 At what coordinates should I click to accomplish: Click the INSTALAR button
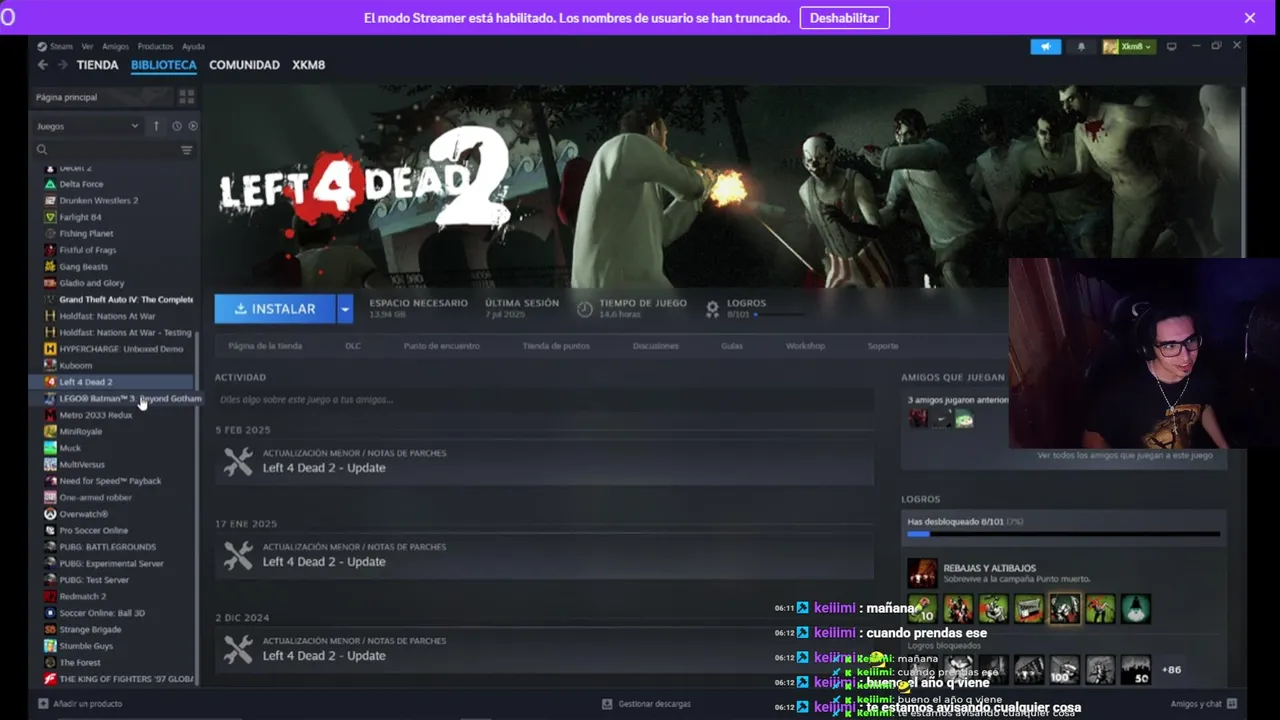pos(275,309)
